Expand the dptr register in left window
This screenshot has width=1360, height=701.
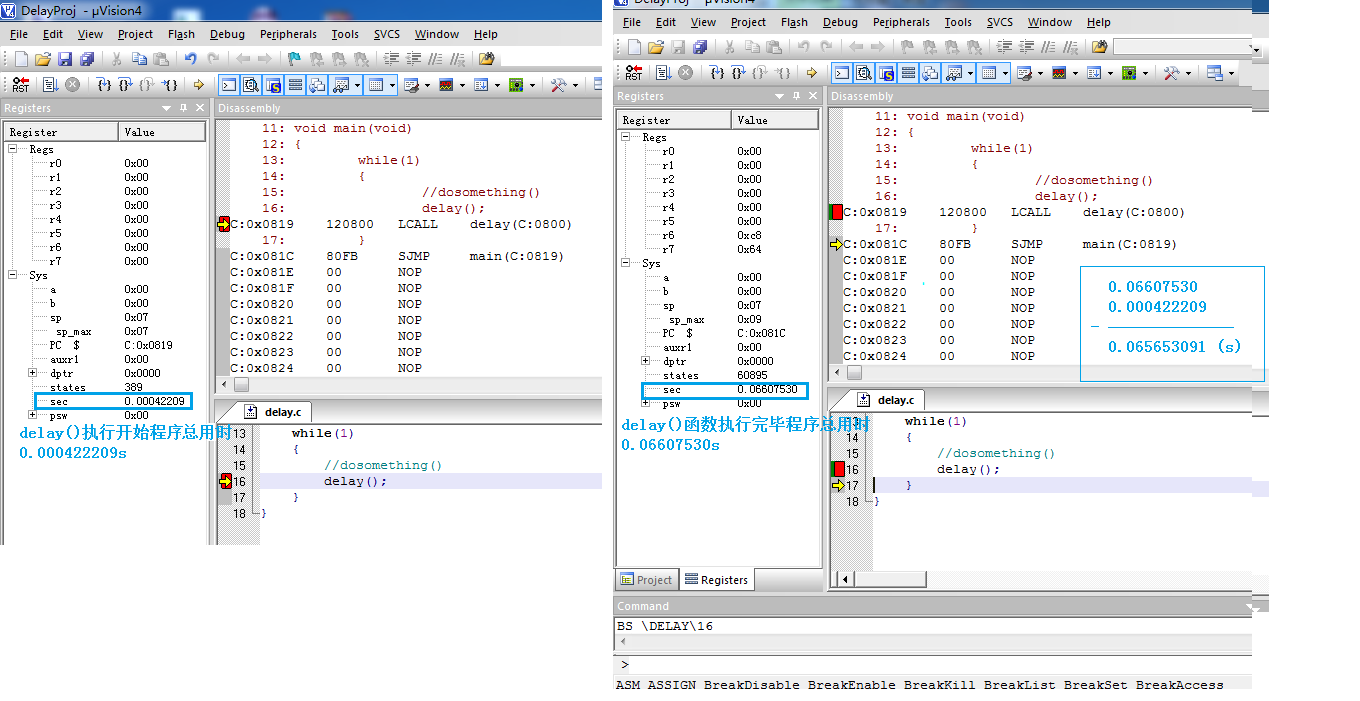(33, 373)
